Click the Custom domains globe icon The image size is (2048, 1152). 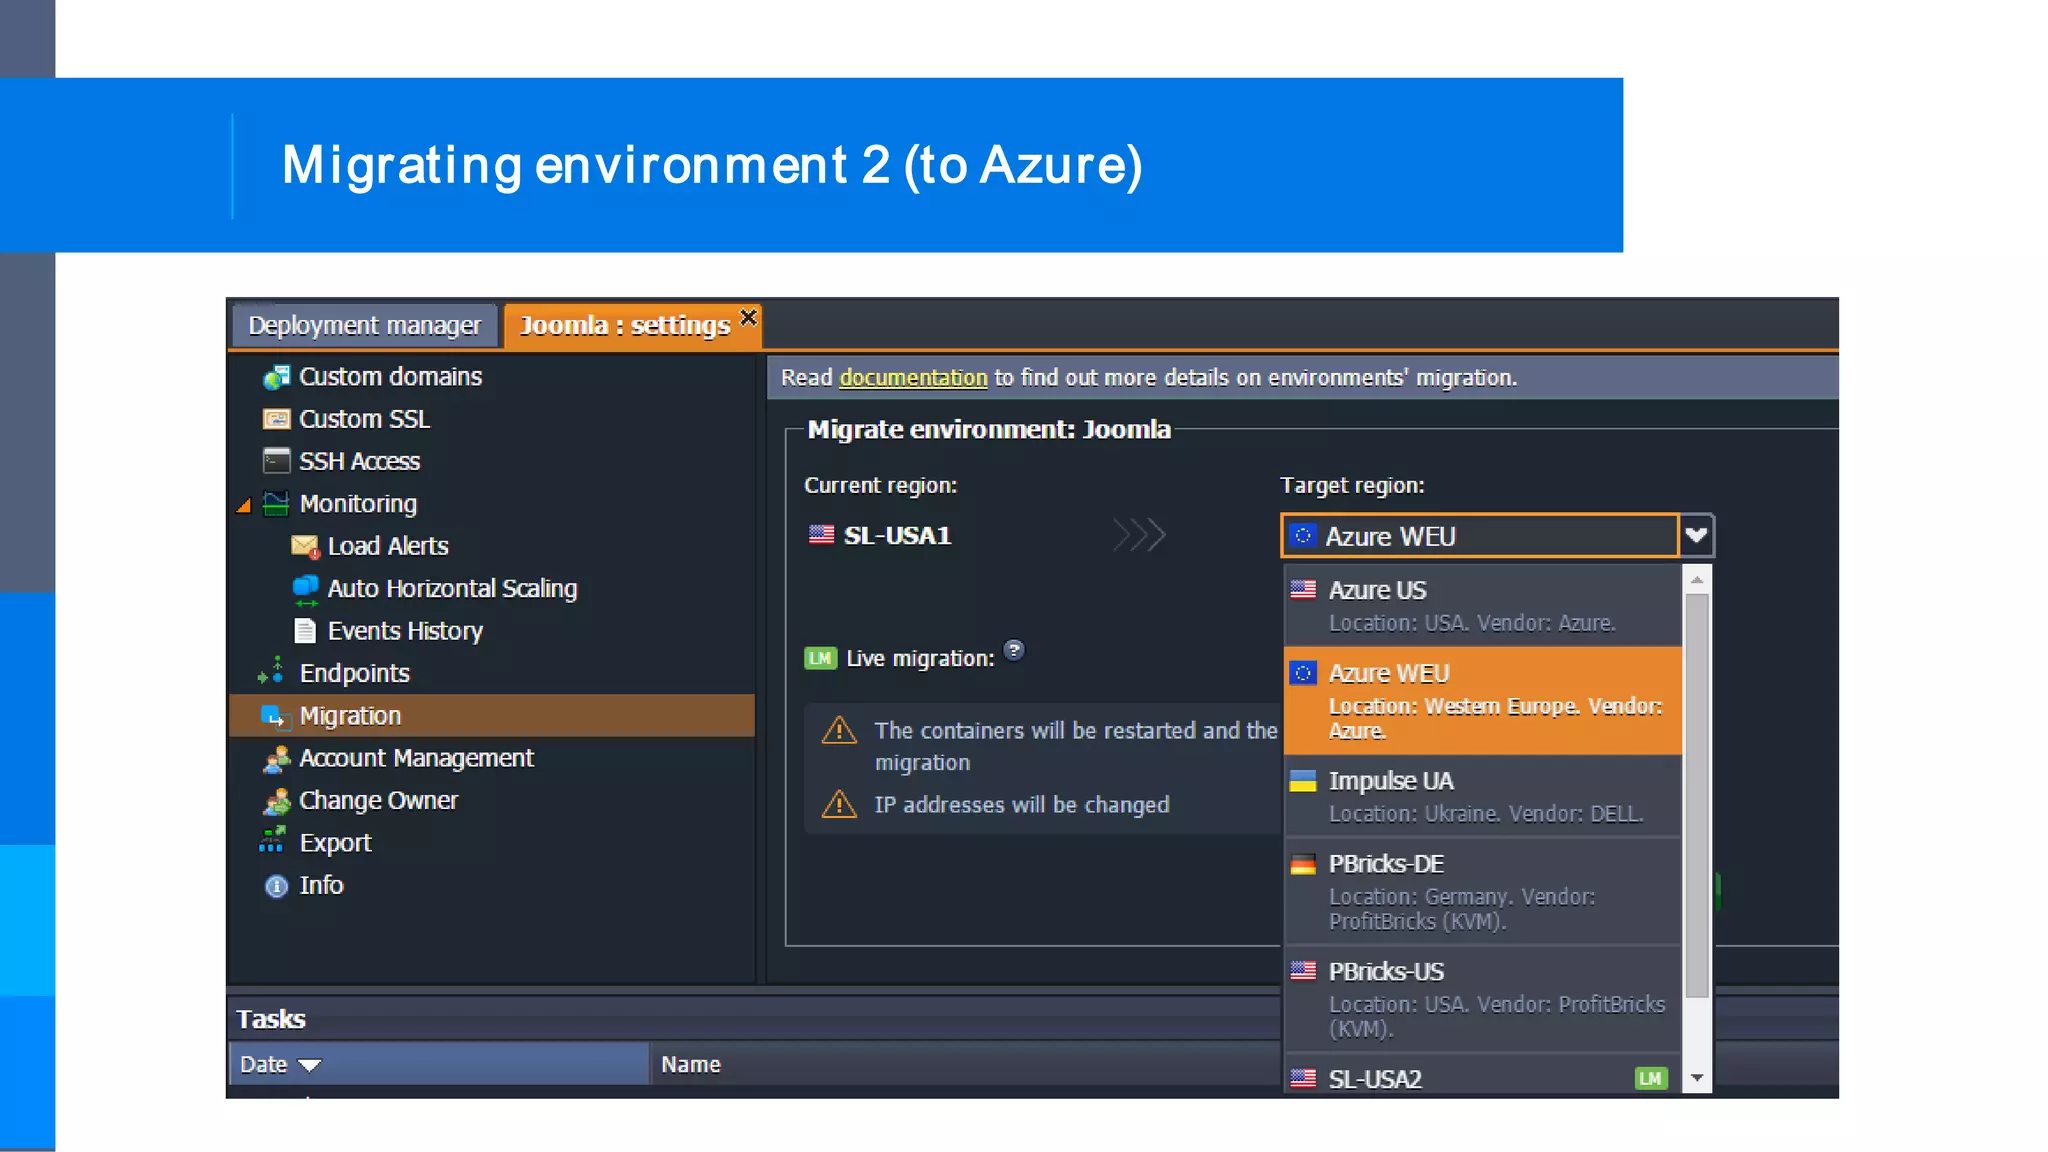pos(276,377)
